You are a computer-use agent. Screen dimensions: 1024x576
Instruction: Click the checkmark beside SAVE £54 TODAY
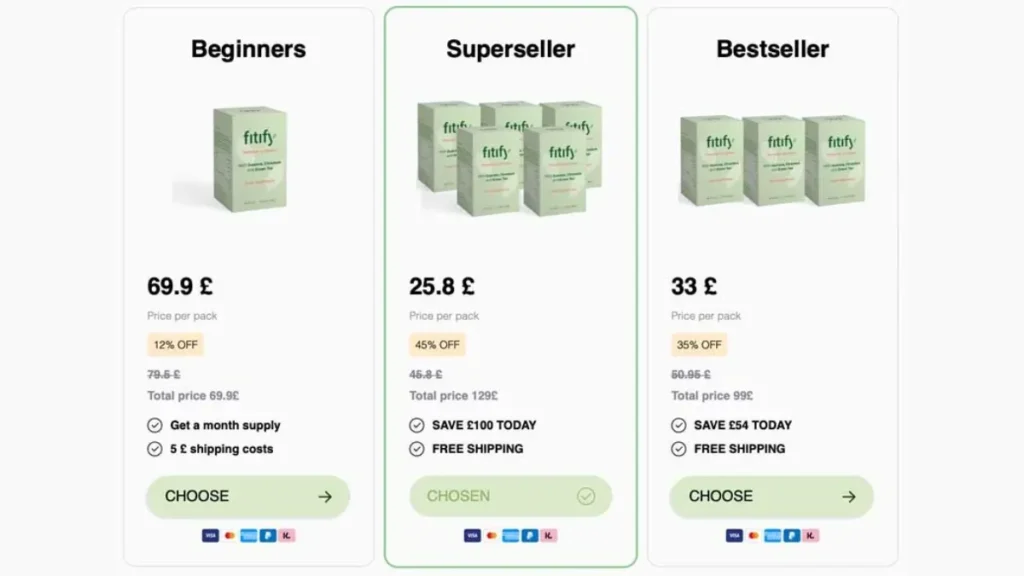677,424
